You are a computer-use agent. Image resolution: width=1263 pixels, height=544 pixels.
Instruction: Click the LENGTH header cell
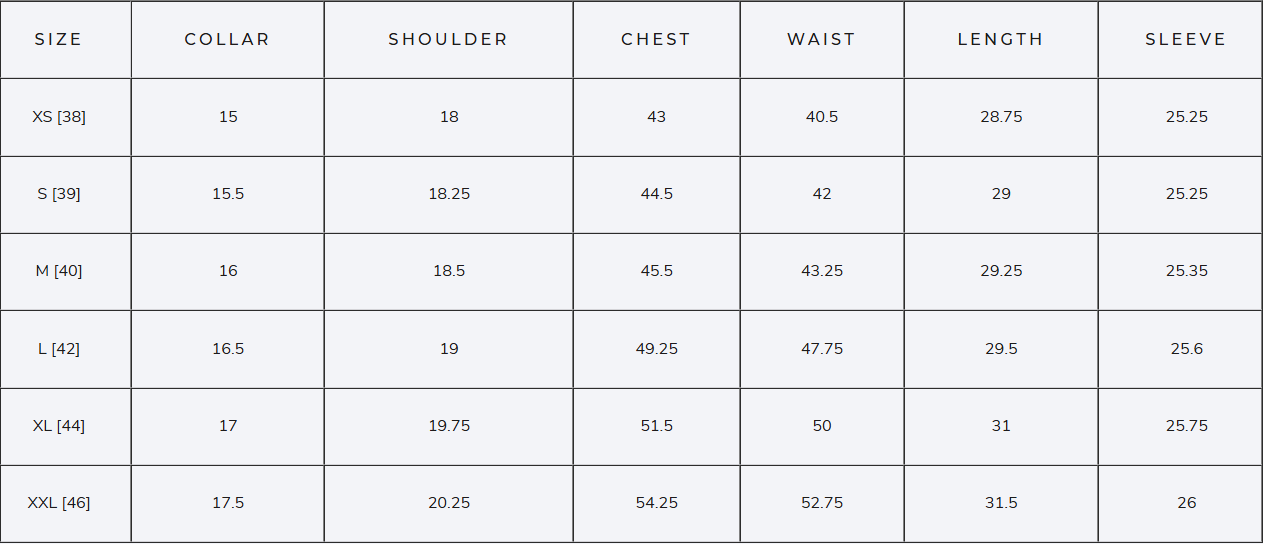pyautogui.click(x=1001, y=40)
